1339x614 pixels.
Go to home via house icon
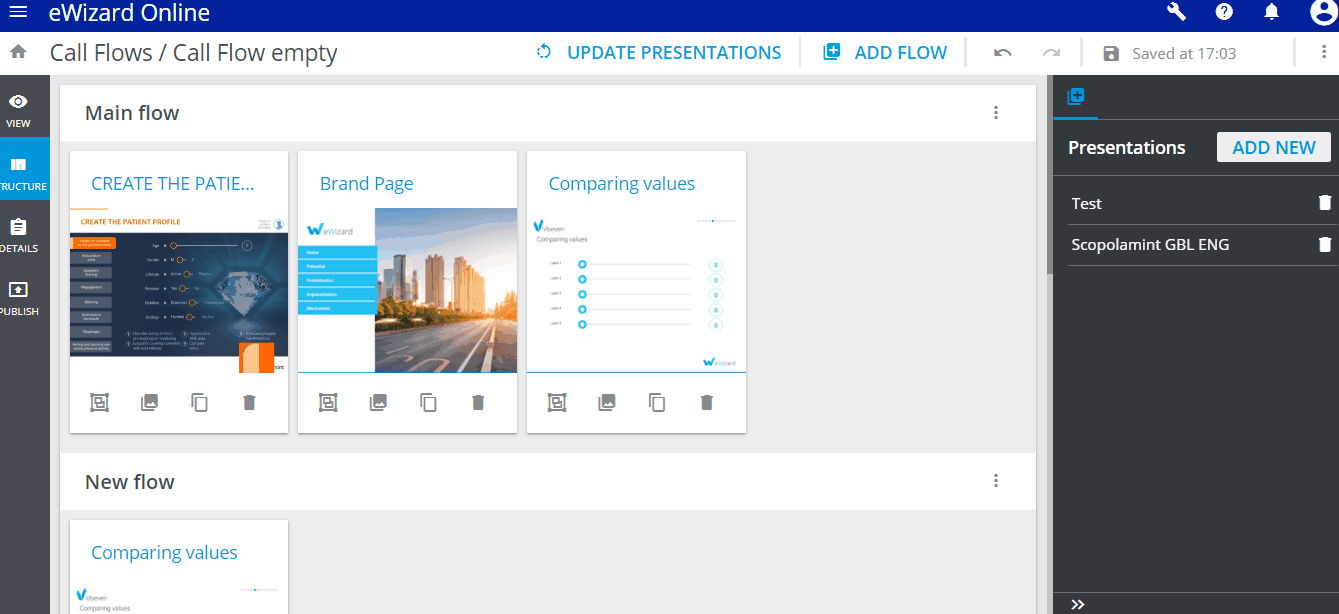click(17, 52)
